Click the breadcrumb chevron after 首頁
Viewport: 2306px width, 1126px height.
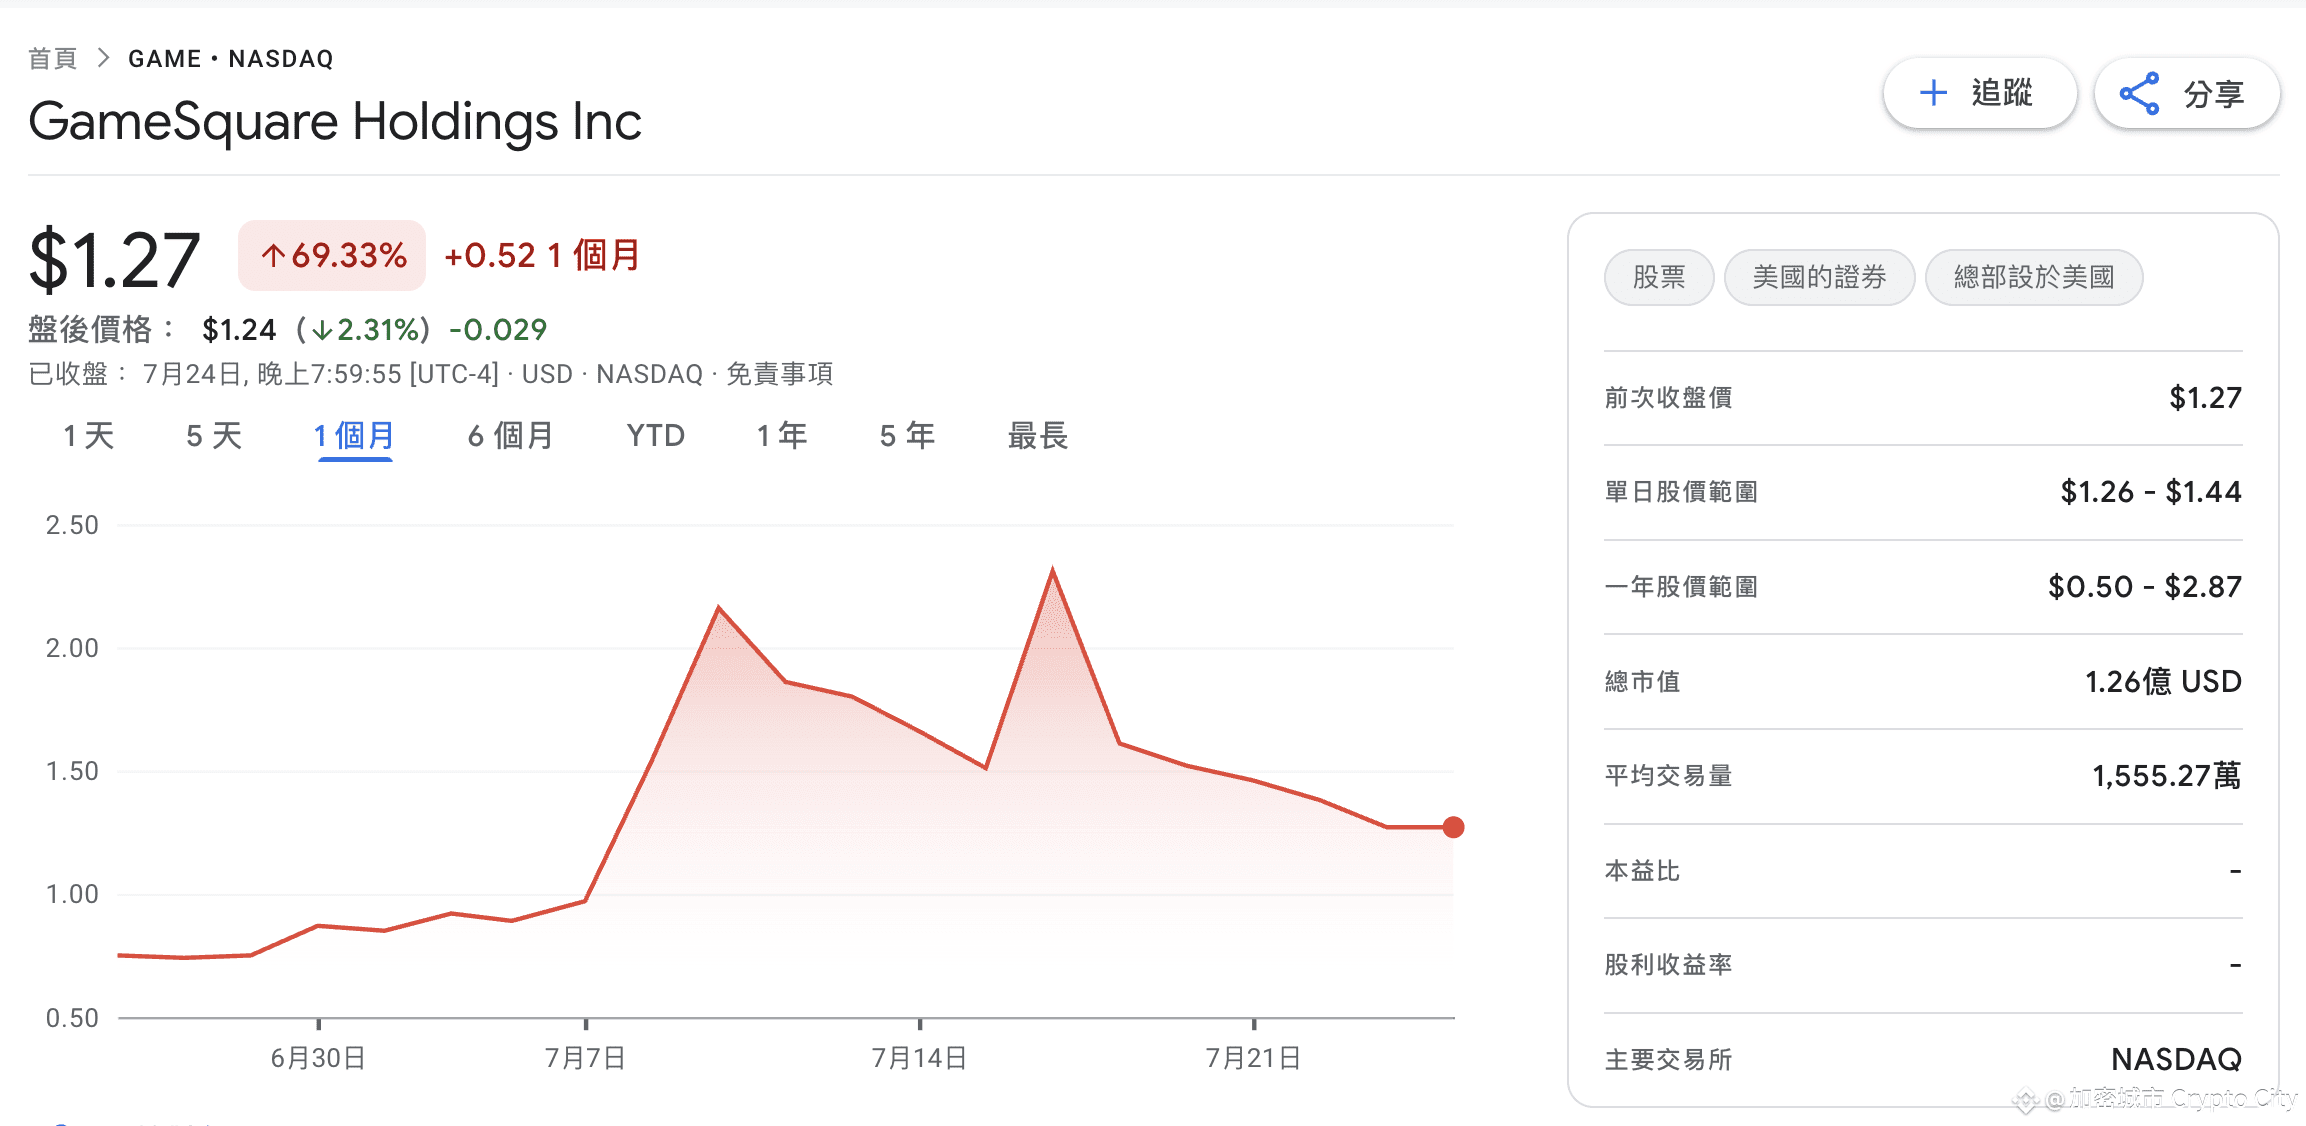pos(103,58)
